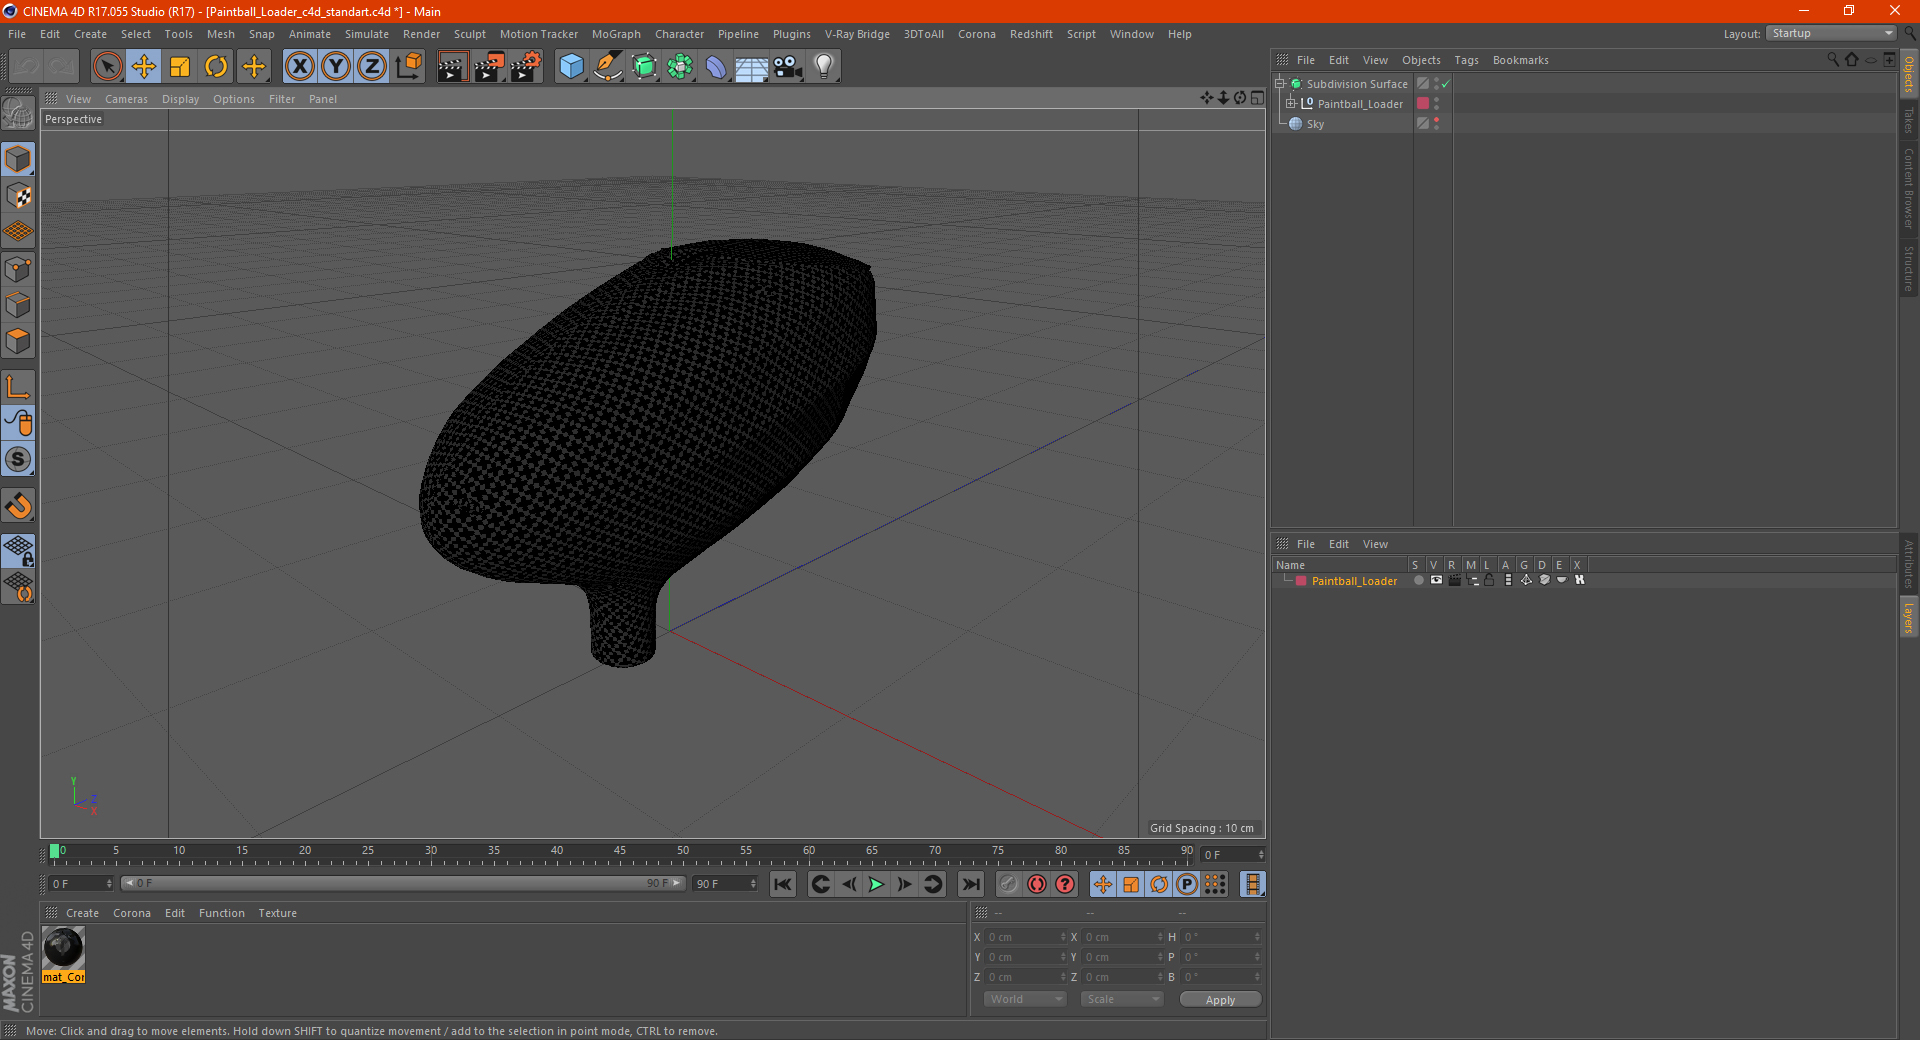Toggle Lock flag for Paintball_Loader layer

pos(1490,580)
